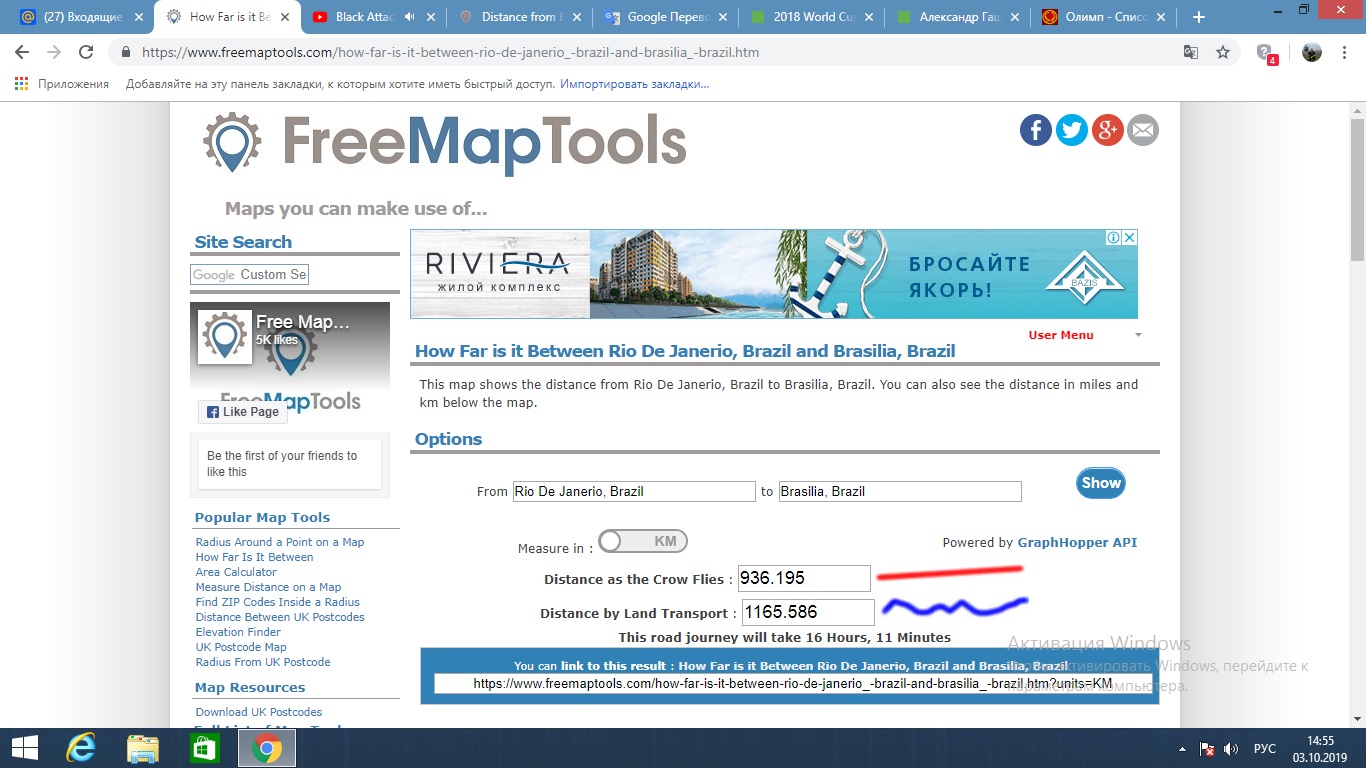Open Radius From UK Postcode link
The width and height of the screenshot is (1366, 768).
263,662
